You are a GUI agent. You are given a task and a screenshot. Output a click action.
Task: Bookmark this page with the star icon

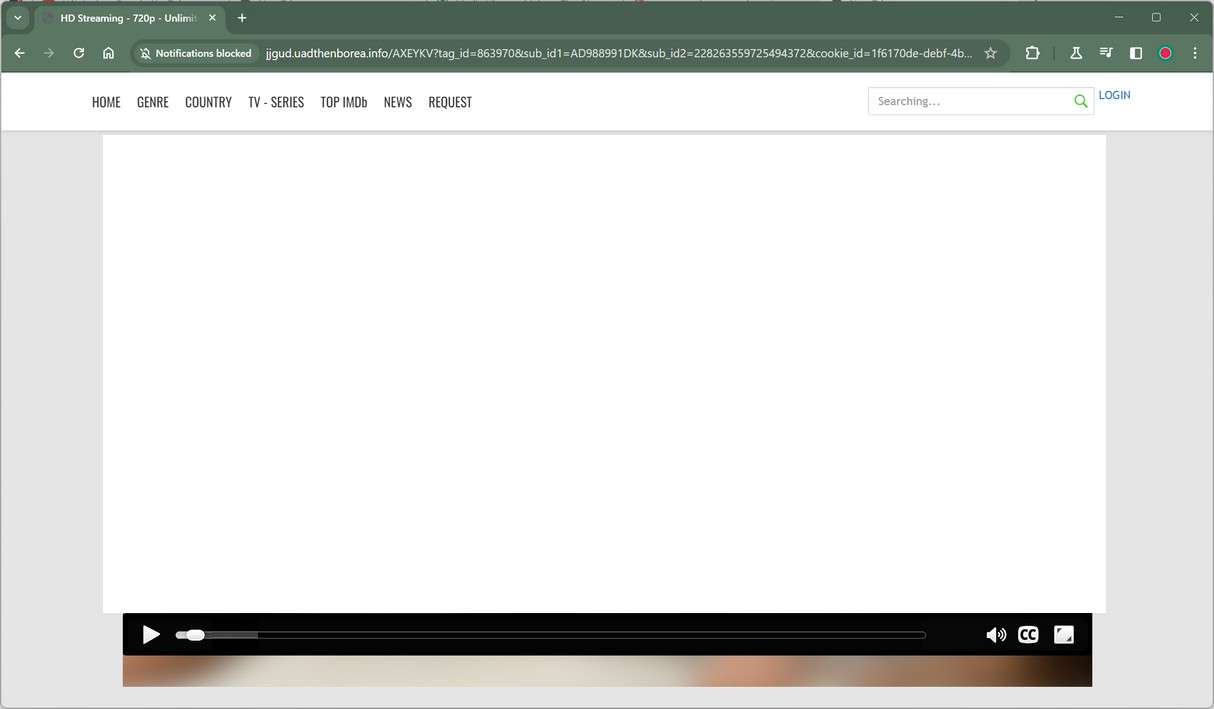point(990,53)
